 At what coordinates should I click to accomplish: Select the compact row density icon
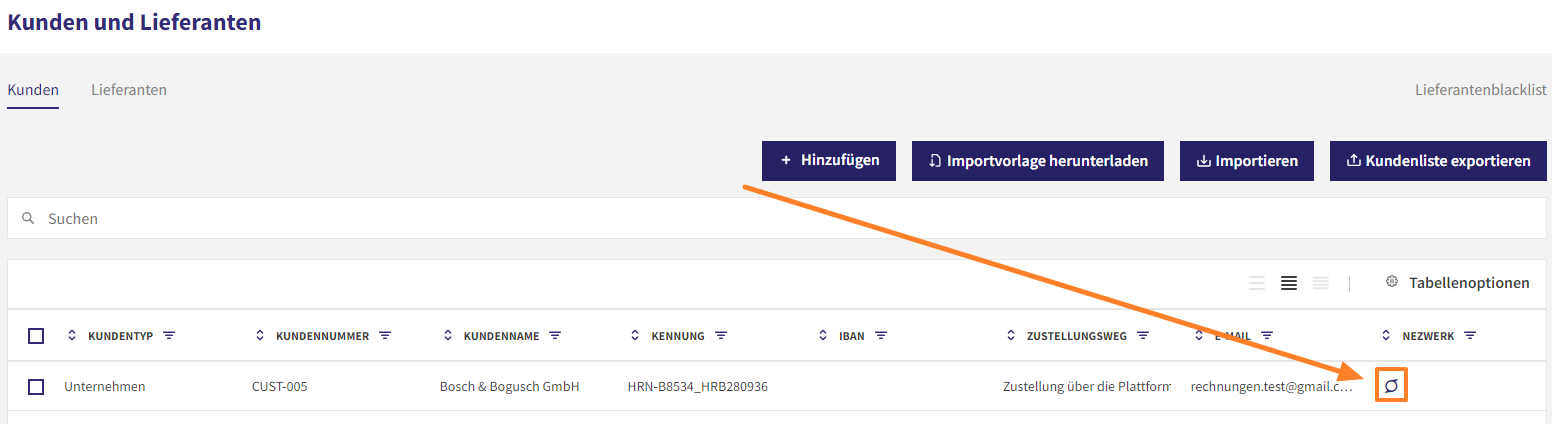(1321, 283)
